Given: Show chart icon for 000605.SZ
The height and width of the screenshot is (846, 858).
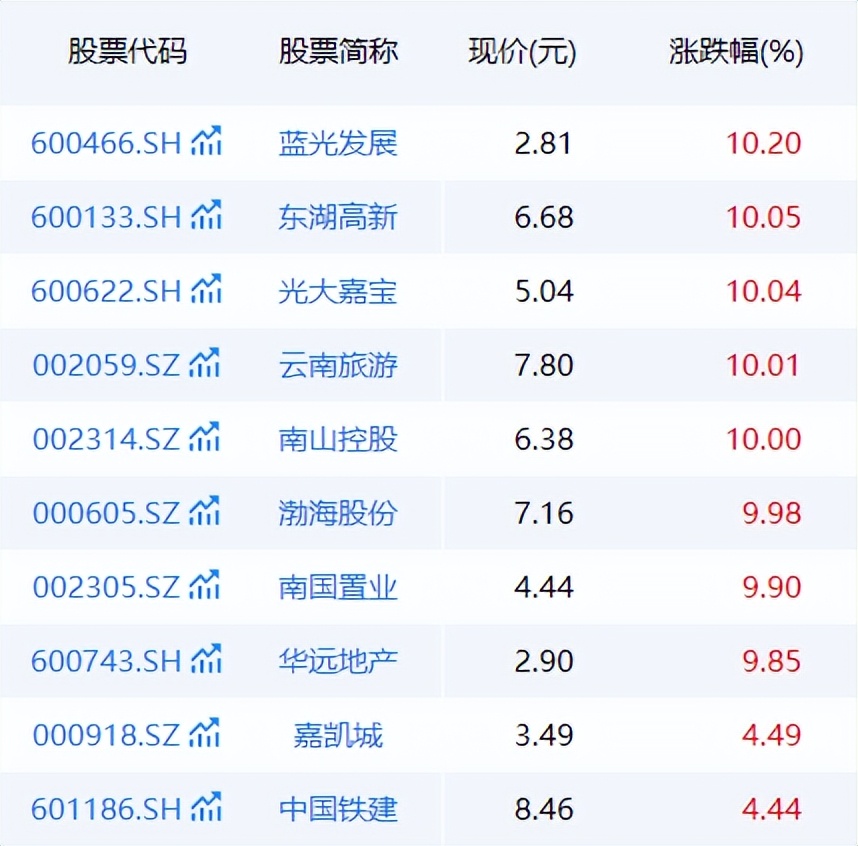Looking at the screenshot, I should pos(206,511).
